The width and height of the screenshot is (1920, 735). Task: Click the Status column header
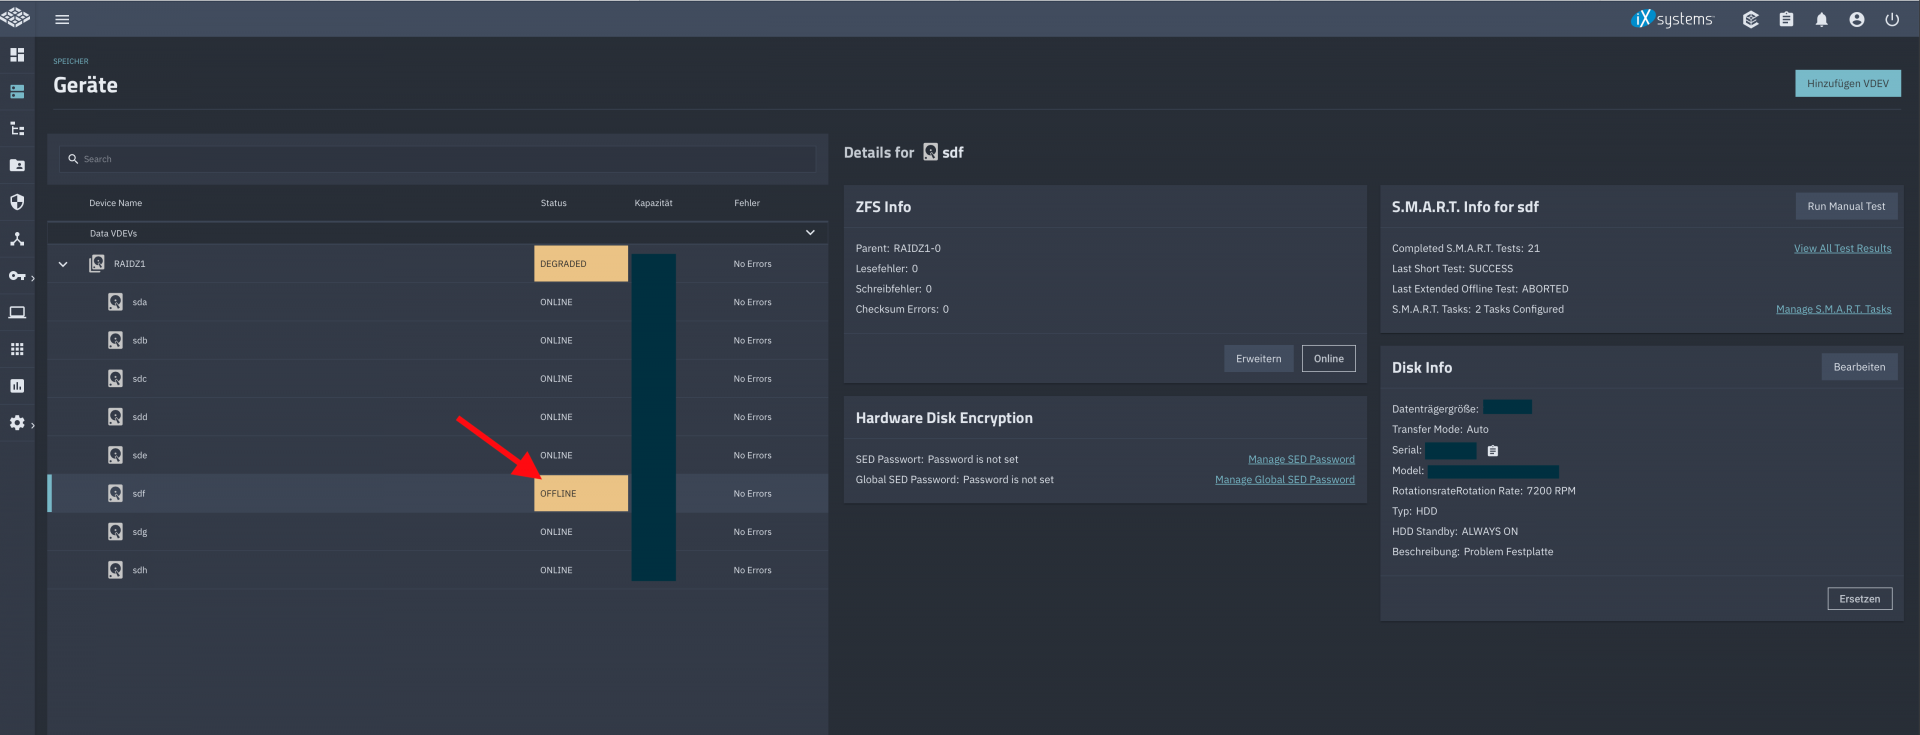point(553,203)
